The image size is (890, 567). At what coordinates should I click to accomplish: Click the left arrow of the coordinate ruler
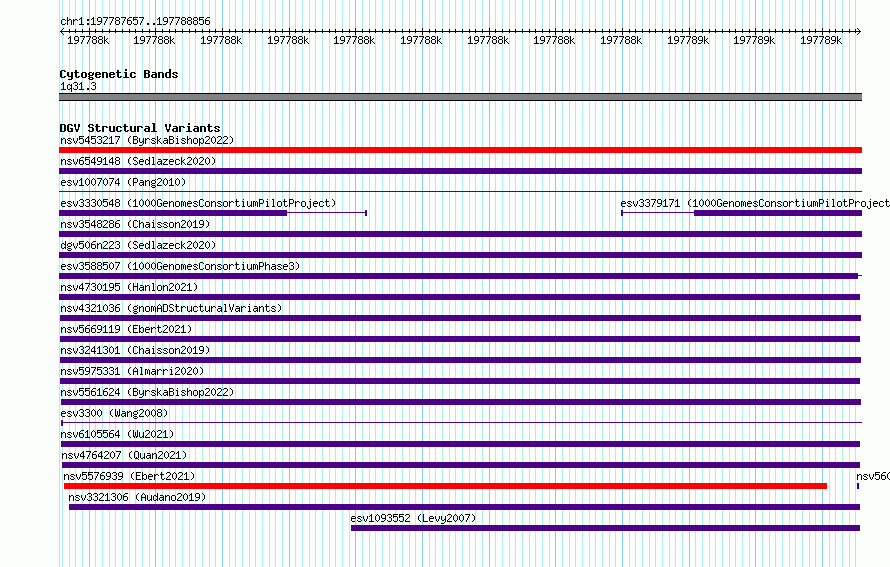[x=62, y=31]
